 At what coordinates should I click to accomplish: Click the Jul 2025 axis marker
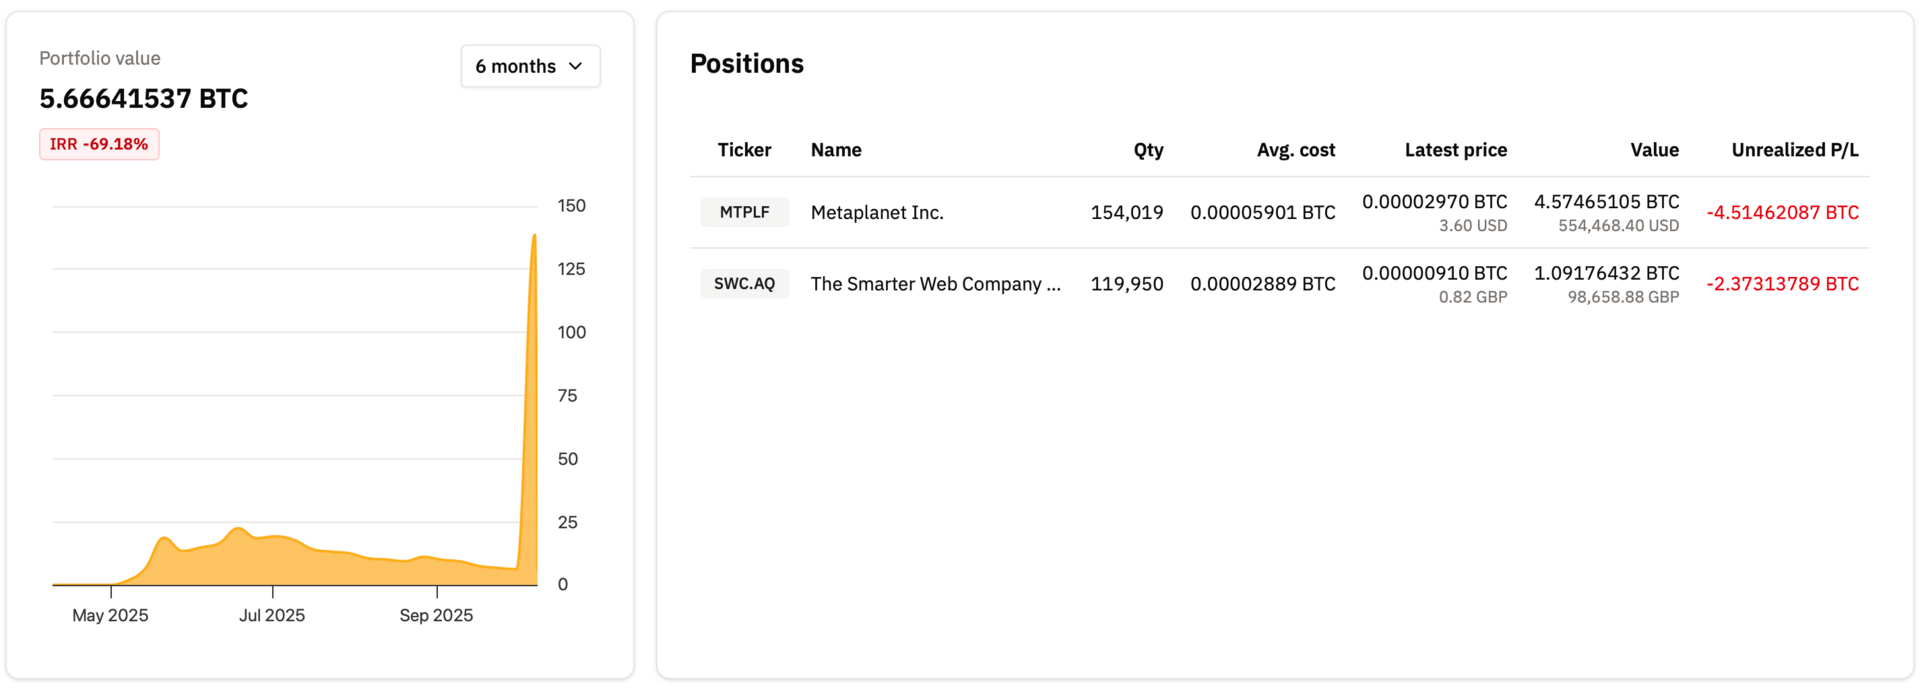[272, 615]
